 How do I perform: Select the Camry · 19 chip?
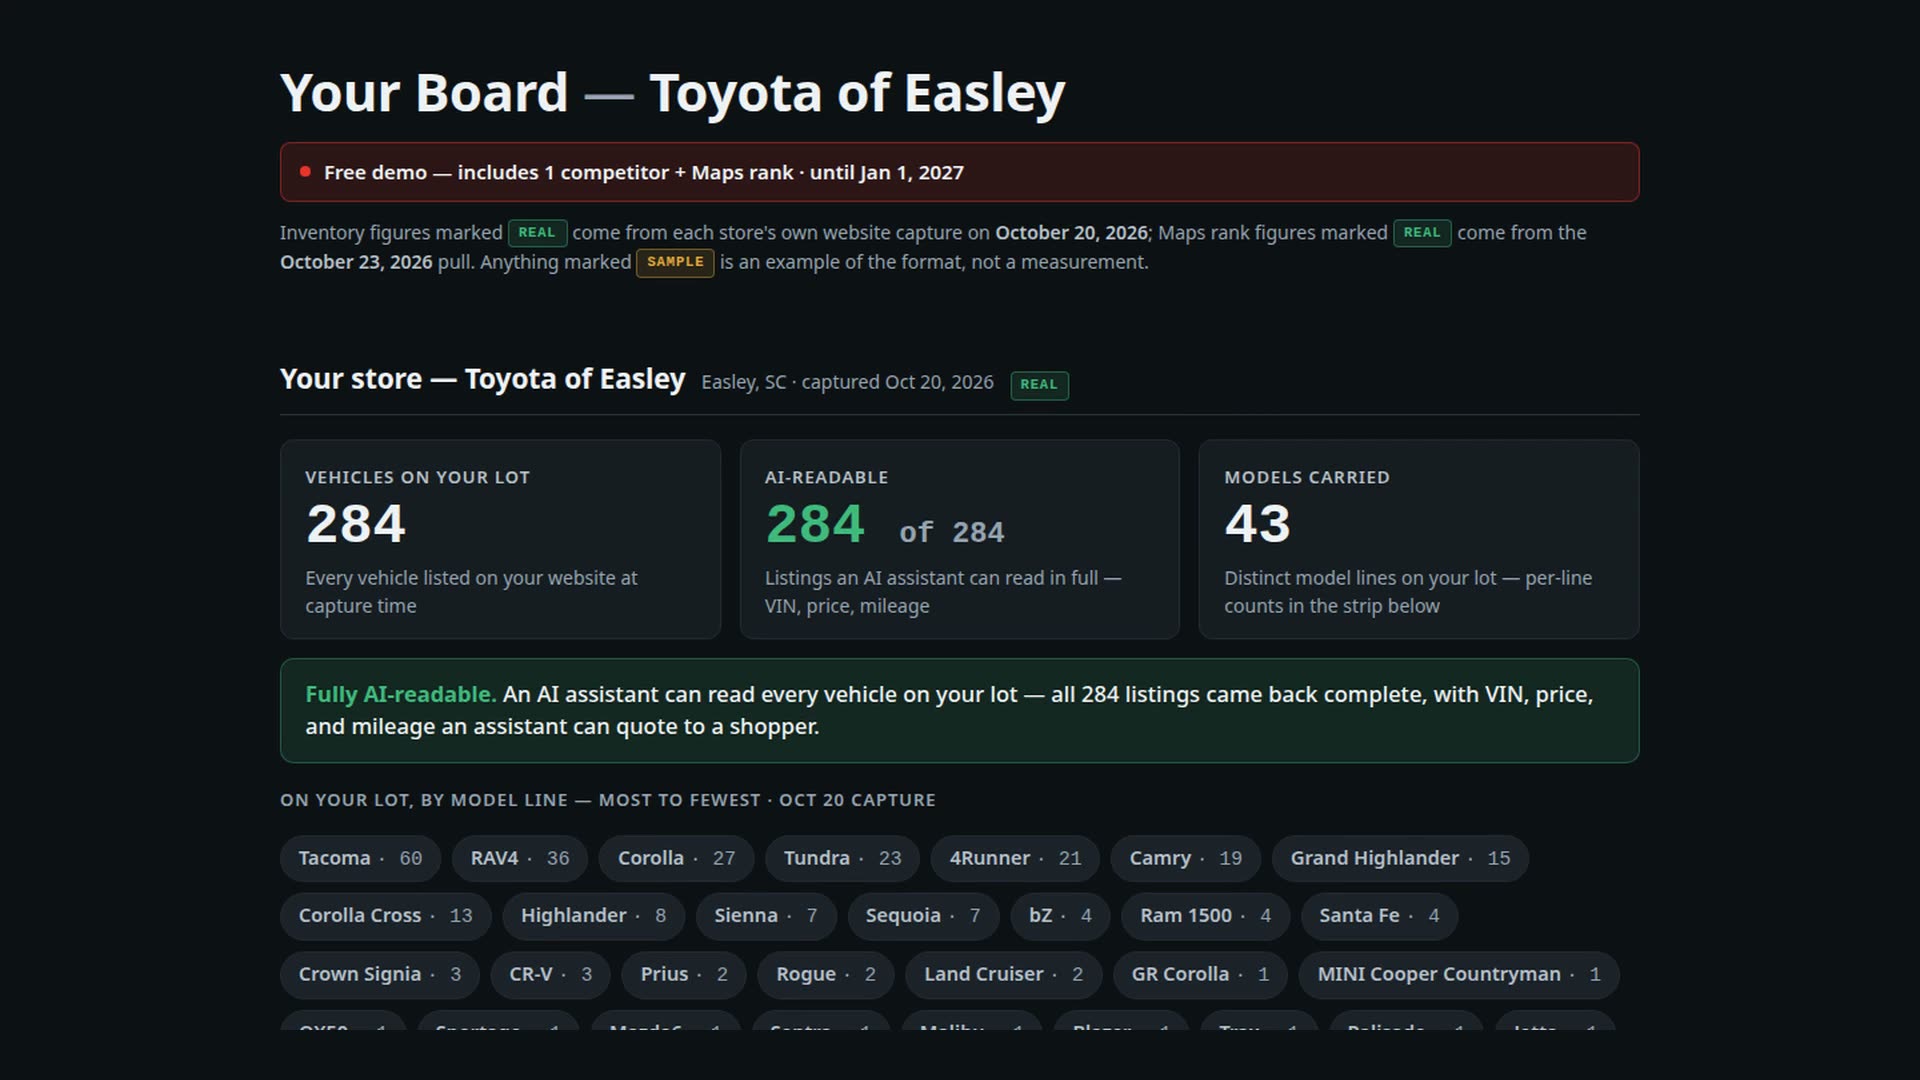[x=1186, y=858]
